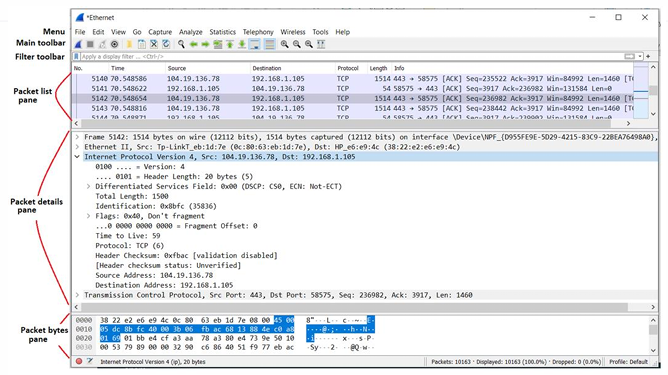This screenshot has width=668, height=375.
Task: Open the Tools menu
Action: [320, 32]
